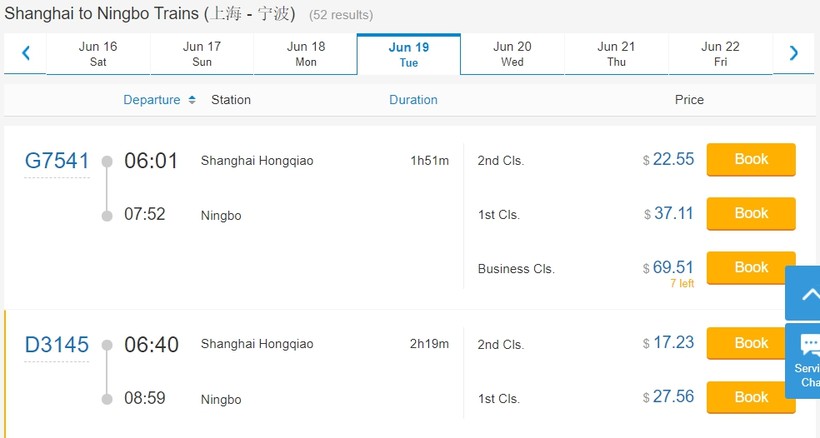Sort trains by Departure time
The width and height of the screenshot is (820, 438).
pyautogui.click(x=152, y=100)
